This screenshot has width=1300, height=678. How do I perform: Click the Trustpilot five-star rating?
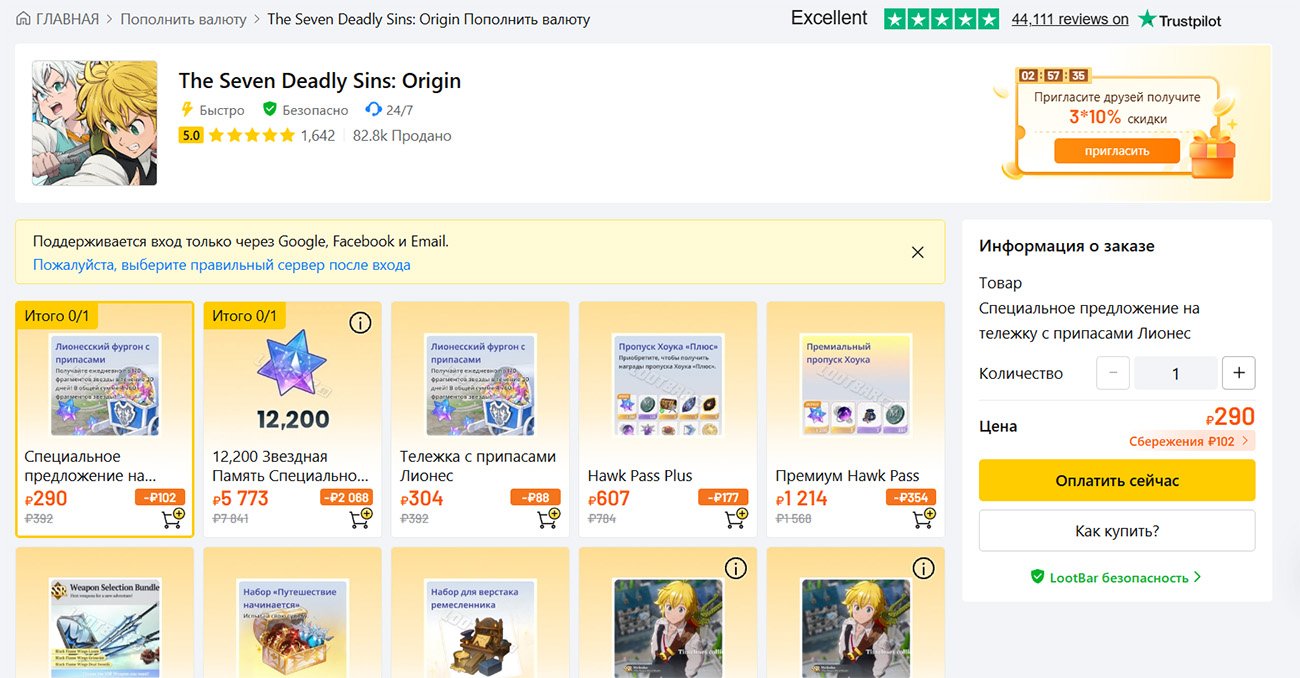coord(941,19)
